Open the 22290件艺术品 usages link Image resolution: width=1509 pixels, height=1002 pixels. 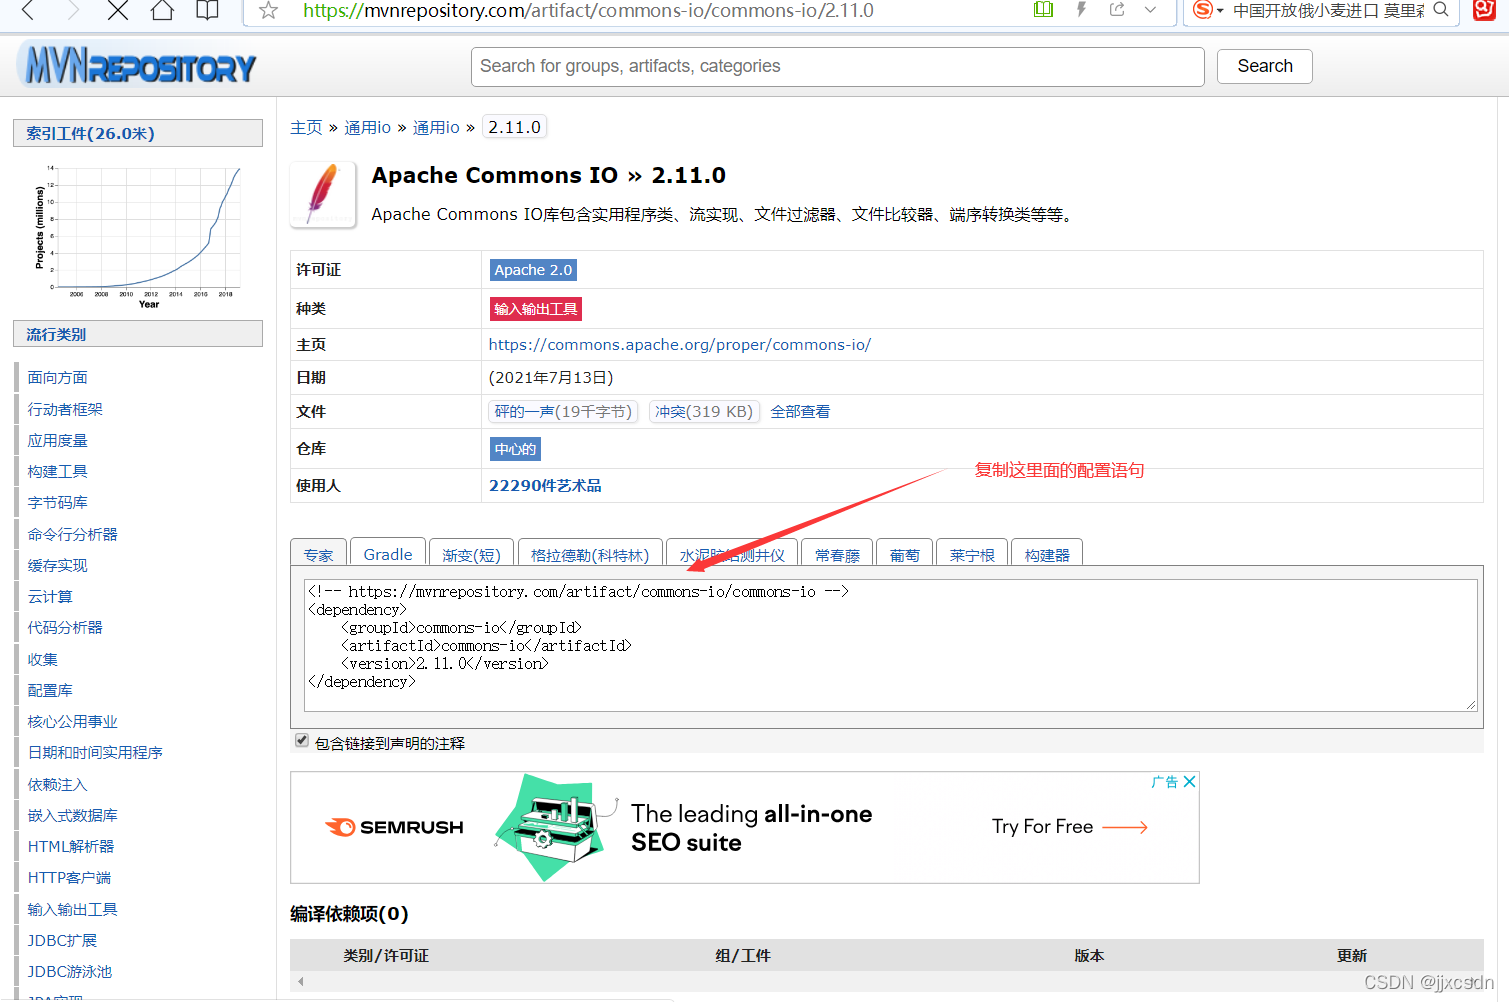coord(545,486)
